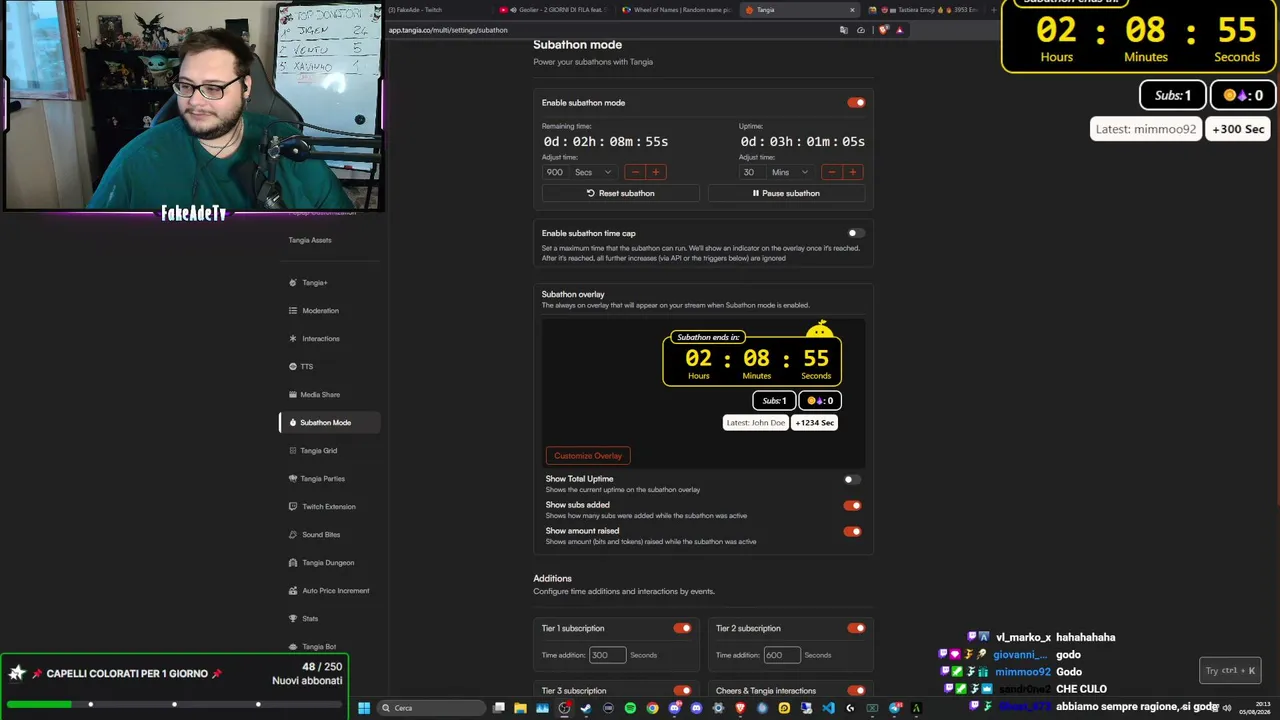Open File Explorer from the taskbar
Image resolution: width=1280 pixels, height=720 pixels.
click(520, 708)
